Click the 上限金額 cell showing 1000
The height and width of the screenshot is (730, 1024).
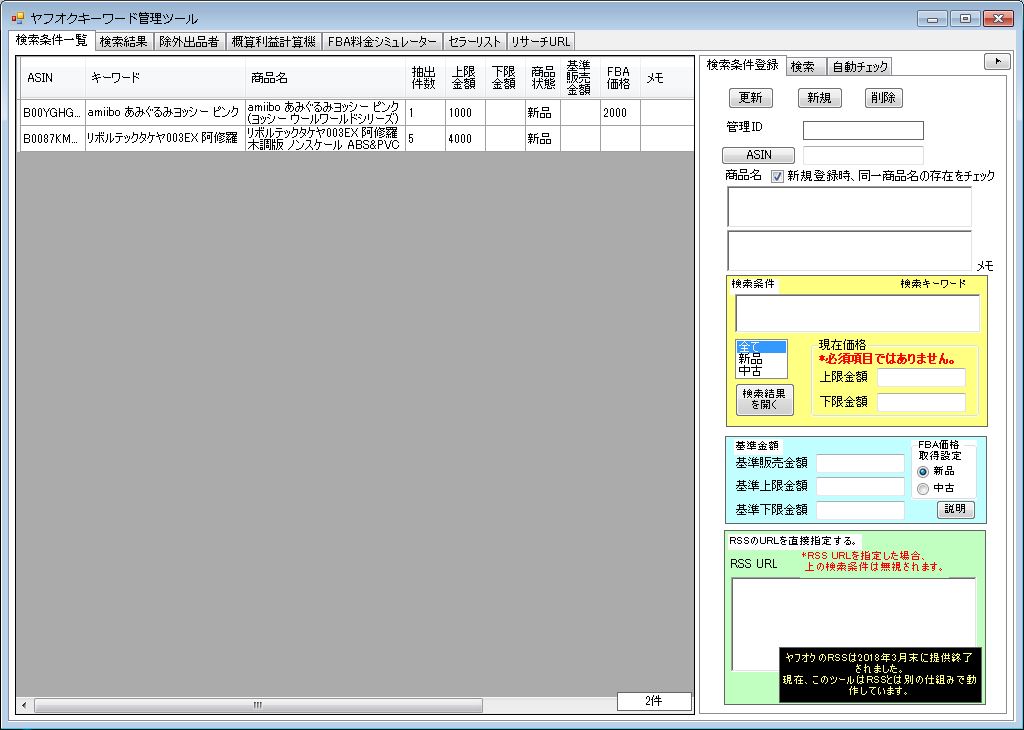[465, 112]
